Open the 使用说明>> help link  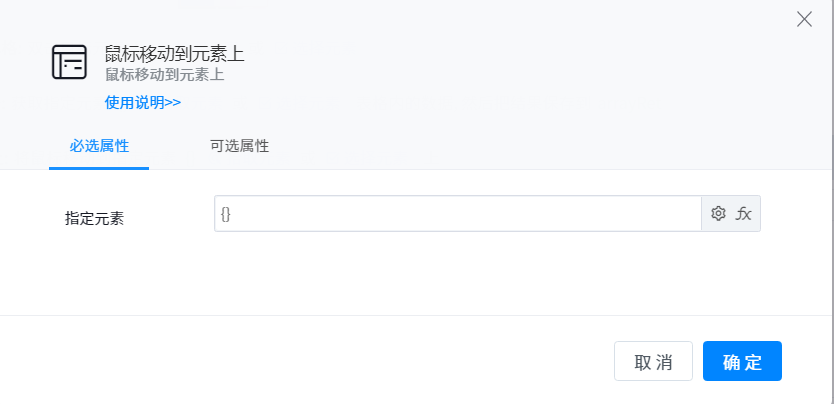pyautogui.click(x=142, y=102)
